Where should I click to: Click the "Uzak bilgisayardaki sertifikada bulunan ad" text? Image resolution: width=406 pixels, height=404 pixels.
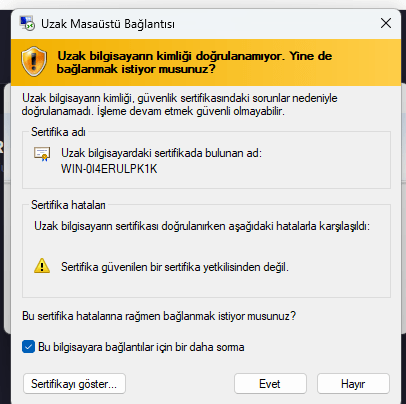161,153
